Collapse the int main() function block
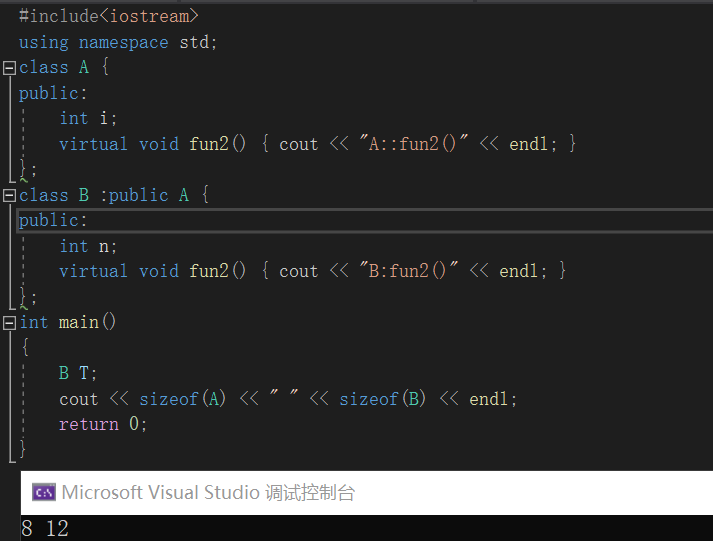 coord(9,323)
